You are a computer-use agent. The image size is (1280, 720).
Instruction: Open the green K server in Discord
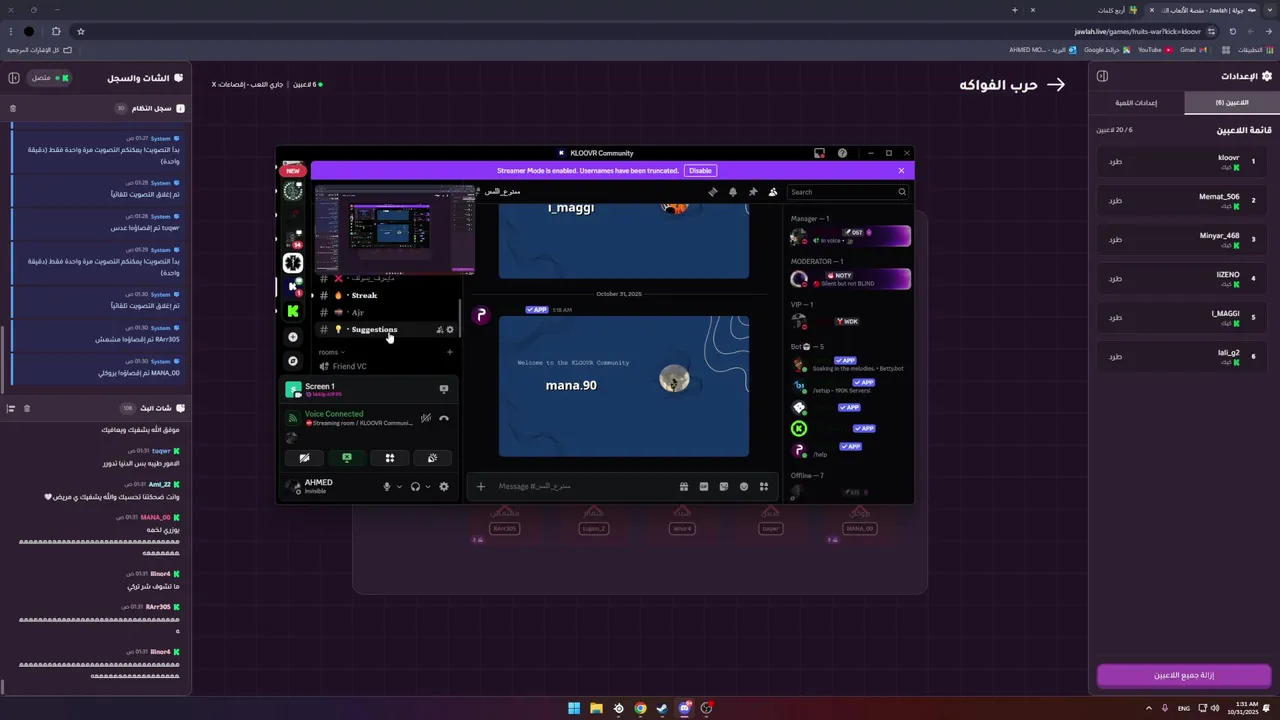(293, 311)
